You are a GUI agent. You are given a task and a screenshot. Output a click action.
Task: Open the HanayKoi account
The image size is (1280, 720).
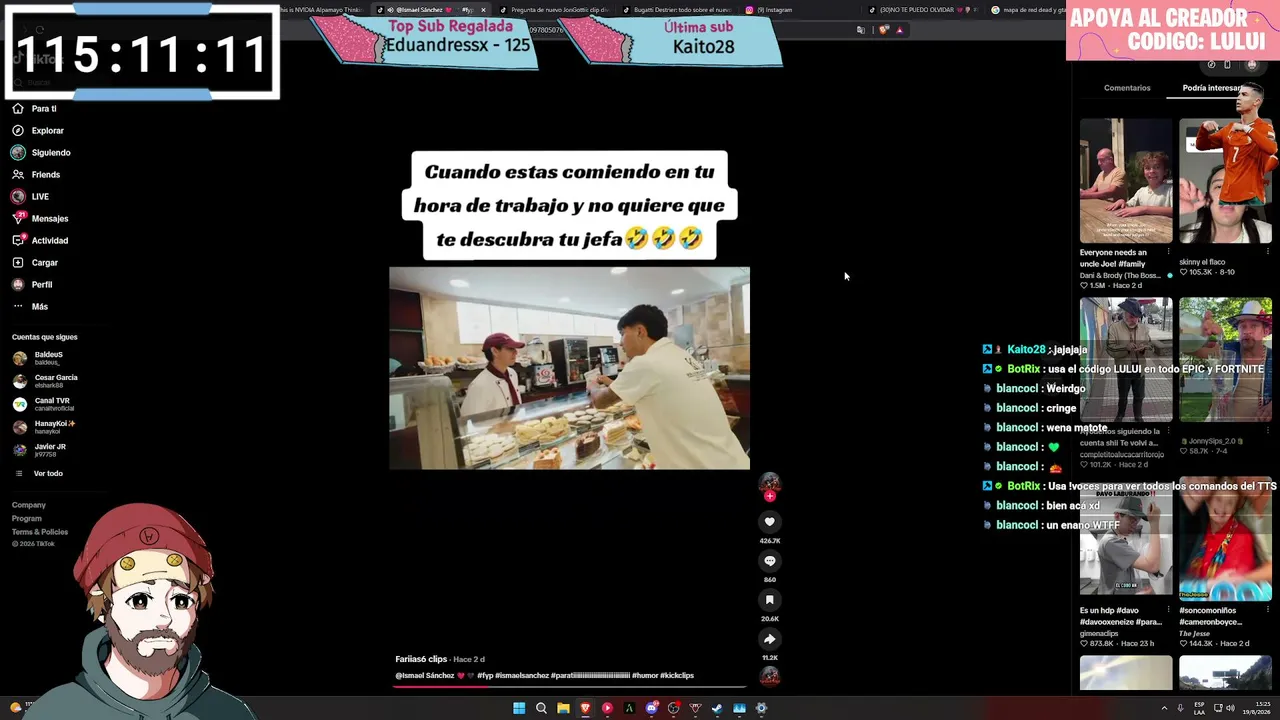click(x=44, y=427)
